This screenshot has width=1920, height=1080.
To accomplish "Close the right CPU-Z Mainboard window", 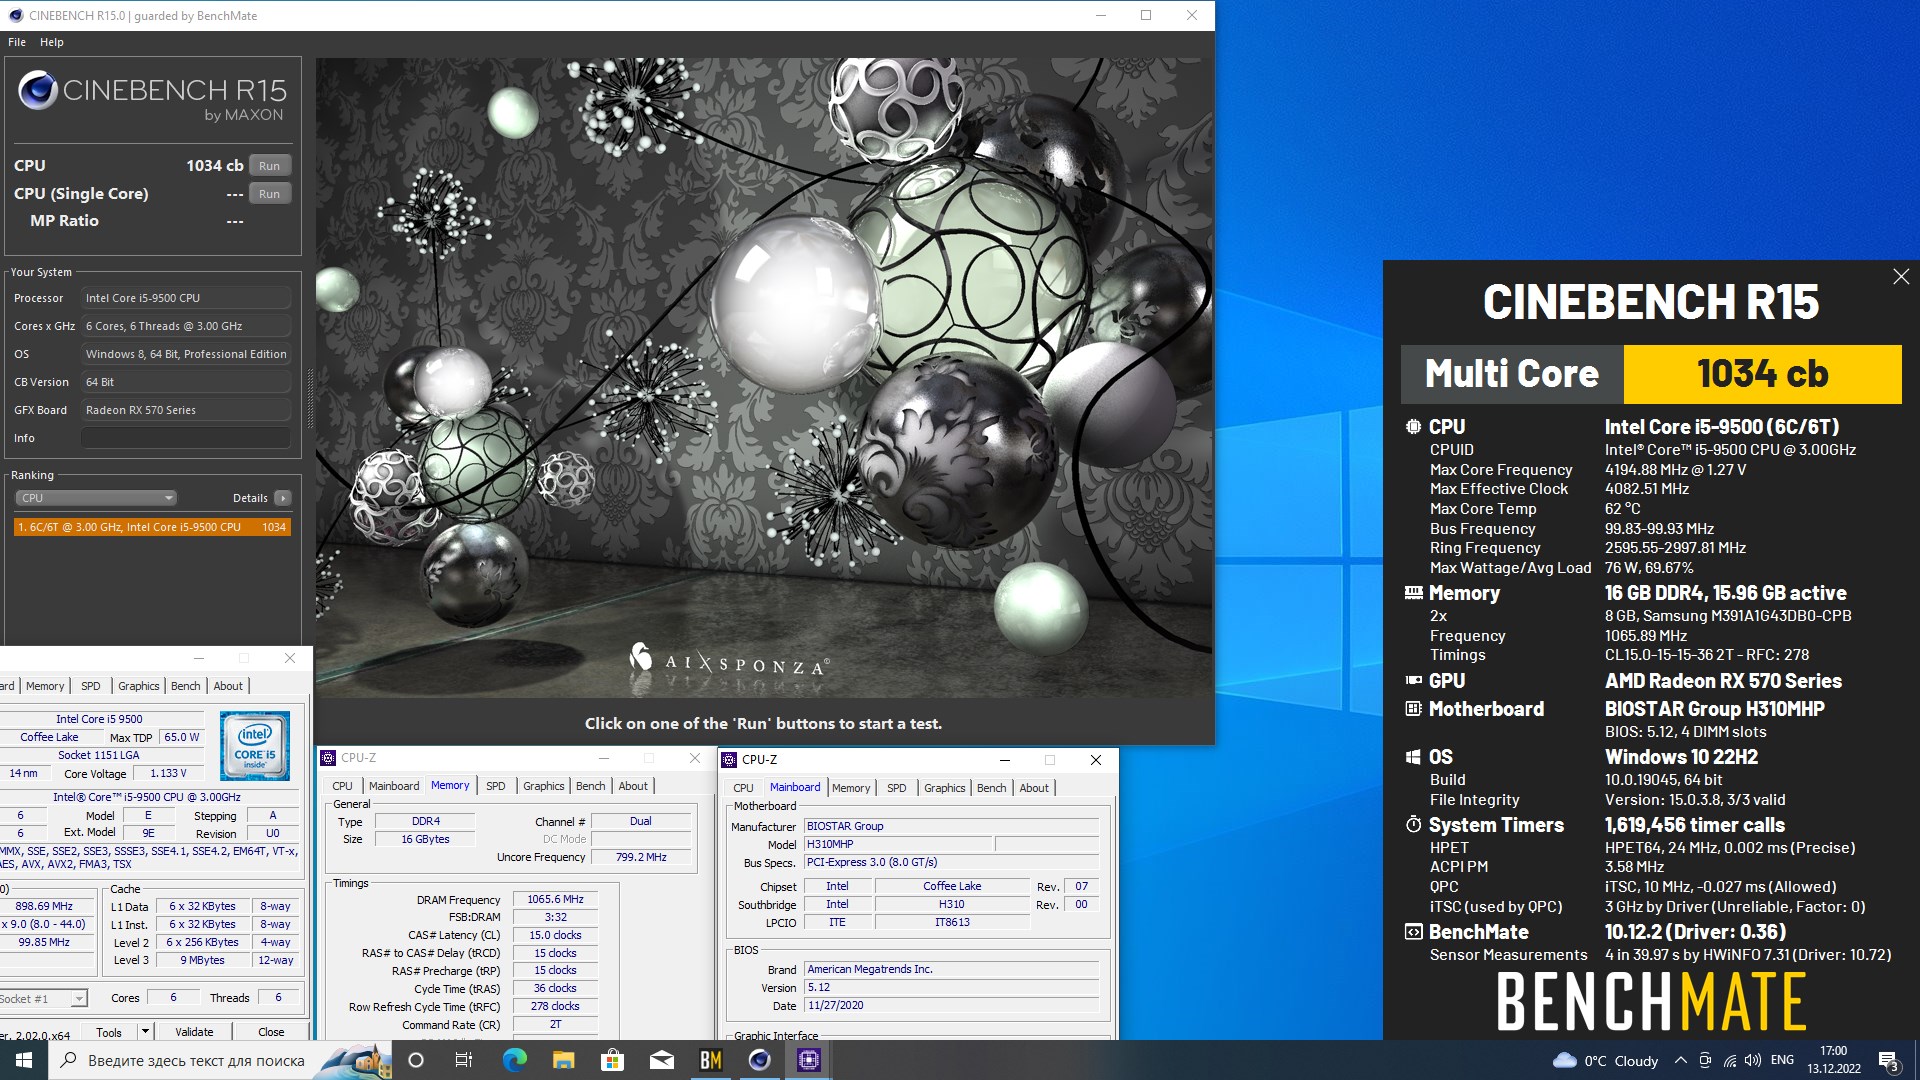I will tap(1096, 760).
